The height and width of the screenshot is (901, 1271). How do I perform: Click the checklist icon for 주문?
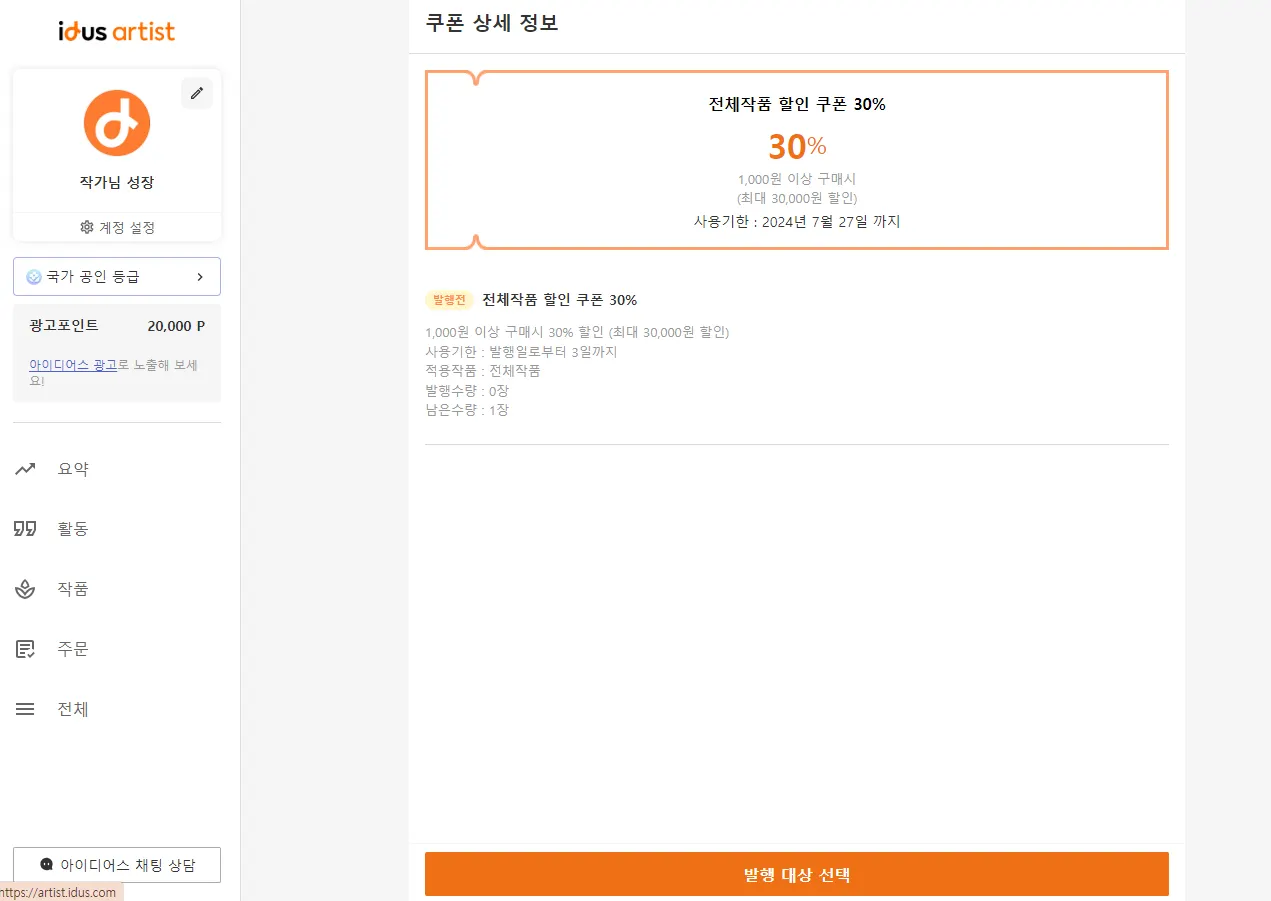click(x=25, y=649)
